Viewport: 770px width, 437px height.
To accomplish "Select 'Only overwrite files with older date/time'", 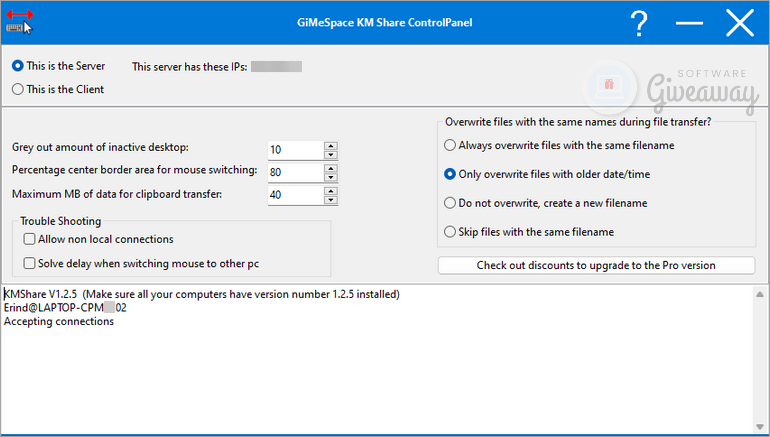I will pos(449,174).
